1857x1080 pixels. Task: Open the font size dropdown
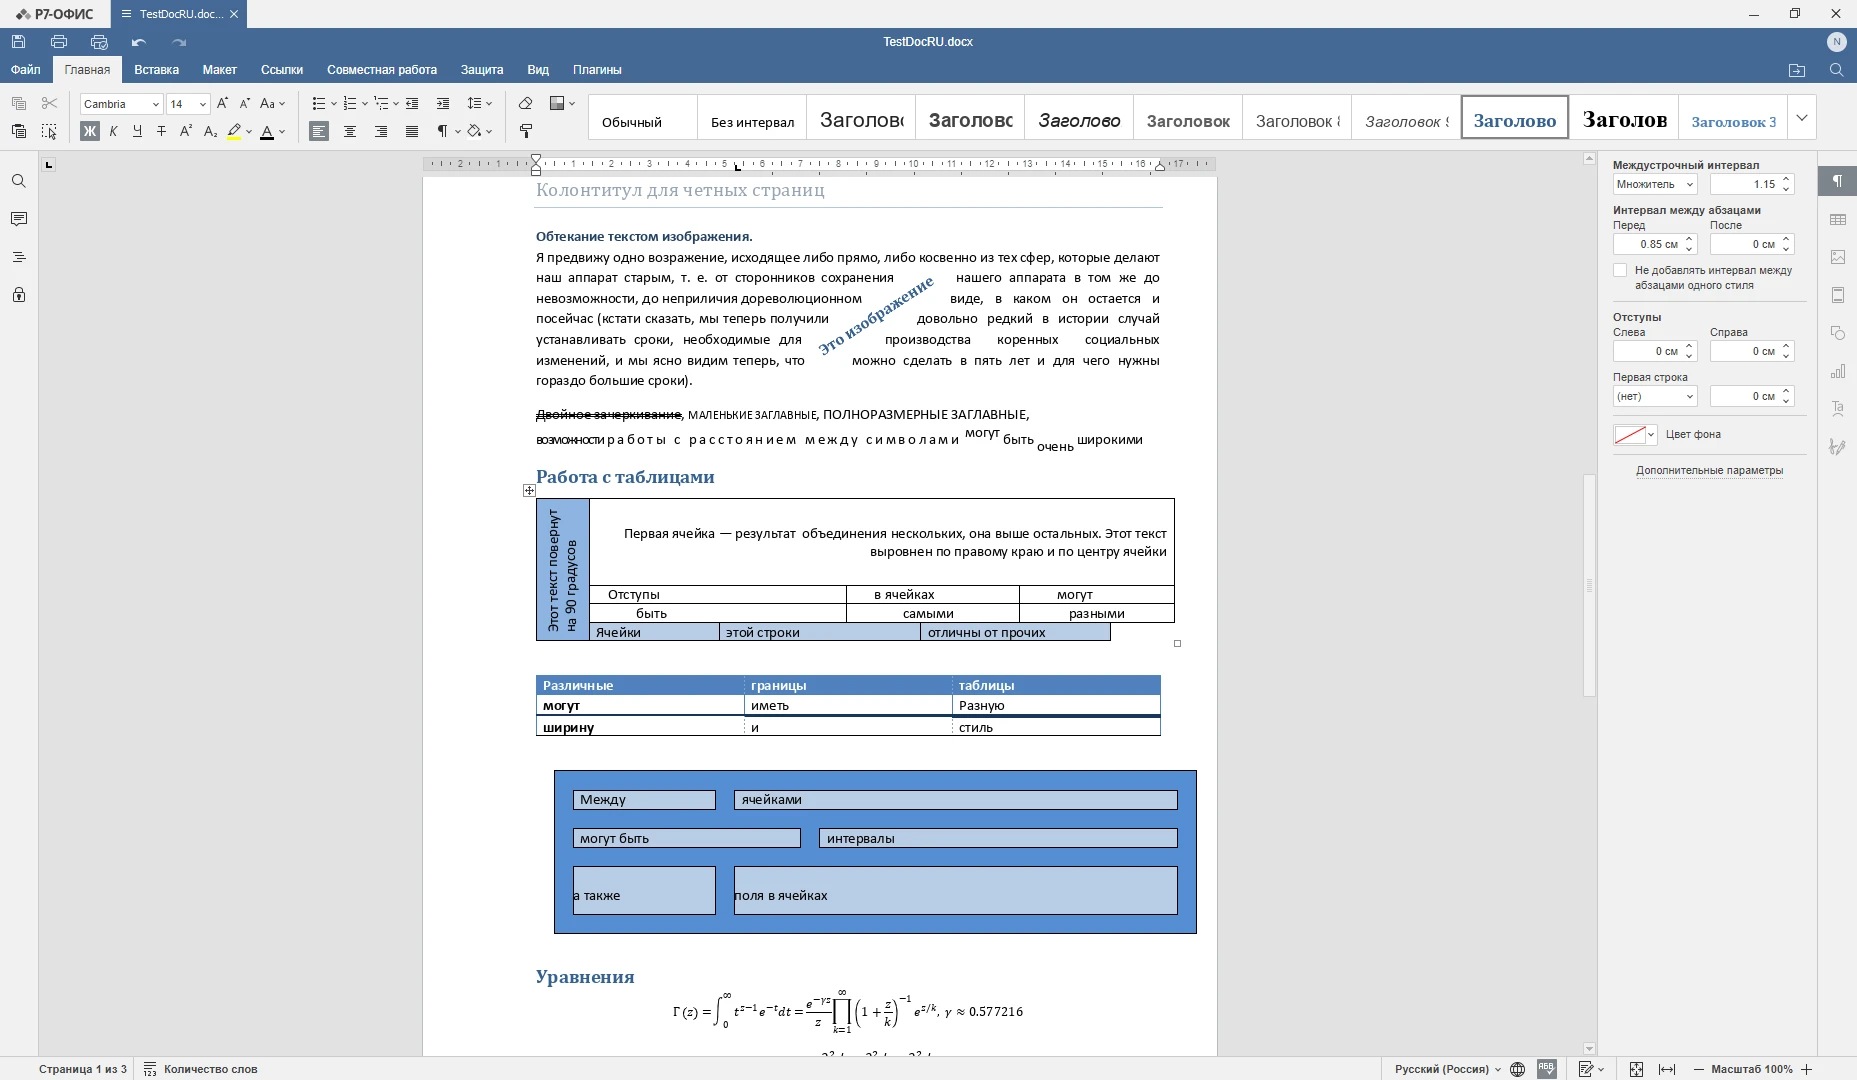(x=202, y=104)
